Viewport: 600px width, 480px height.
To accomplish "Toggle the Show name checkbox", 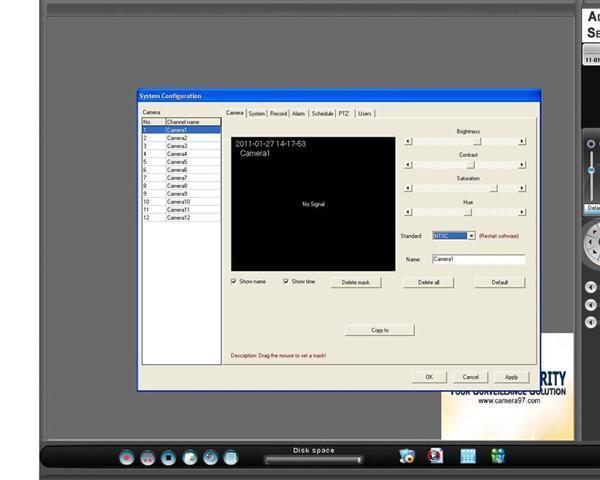I will pos(234,282).
